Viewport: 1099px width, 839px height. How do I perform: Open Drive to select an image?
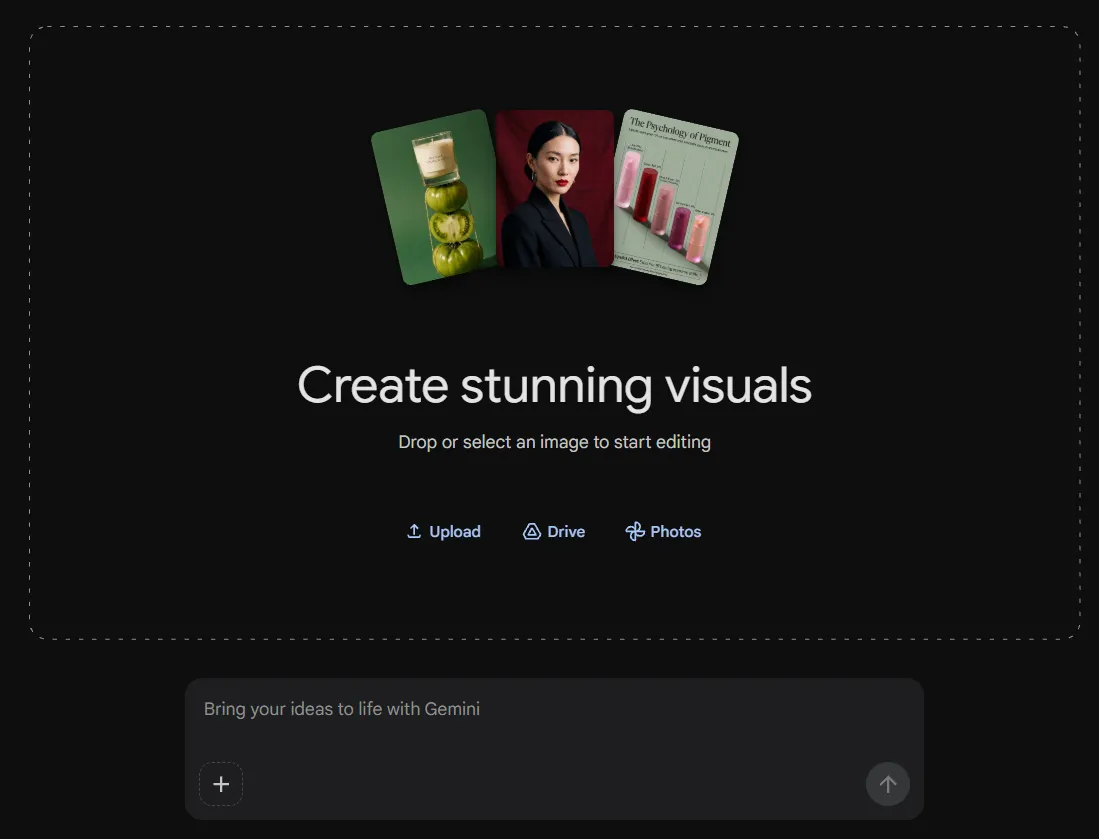554,532
